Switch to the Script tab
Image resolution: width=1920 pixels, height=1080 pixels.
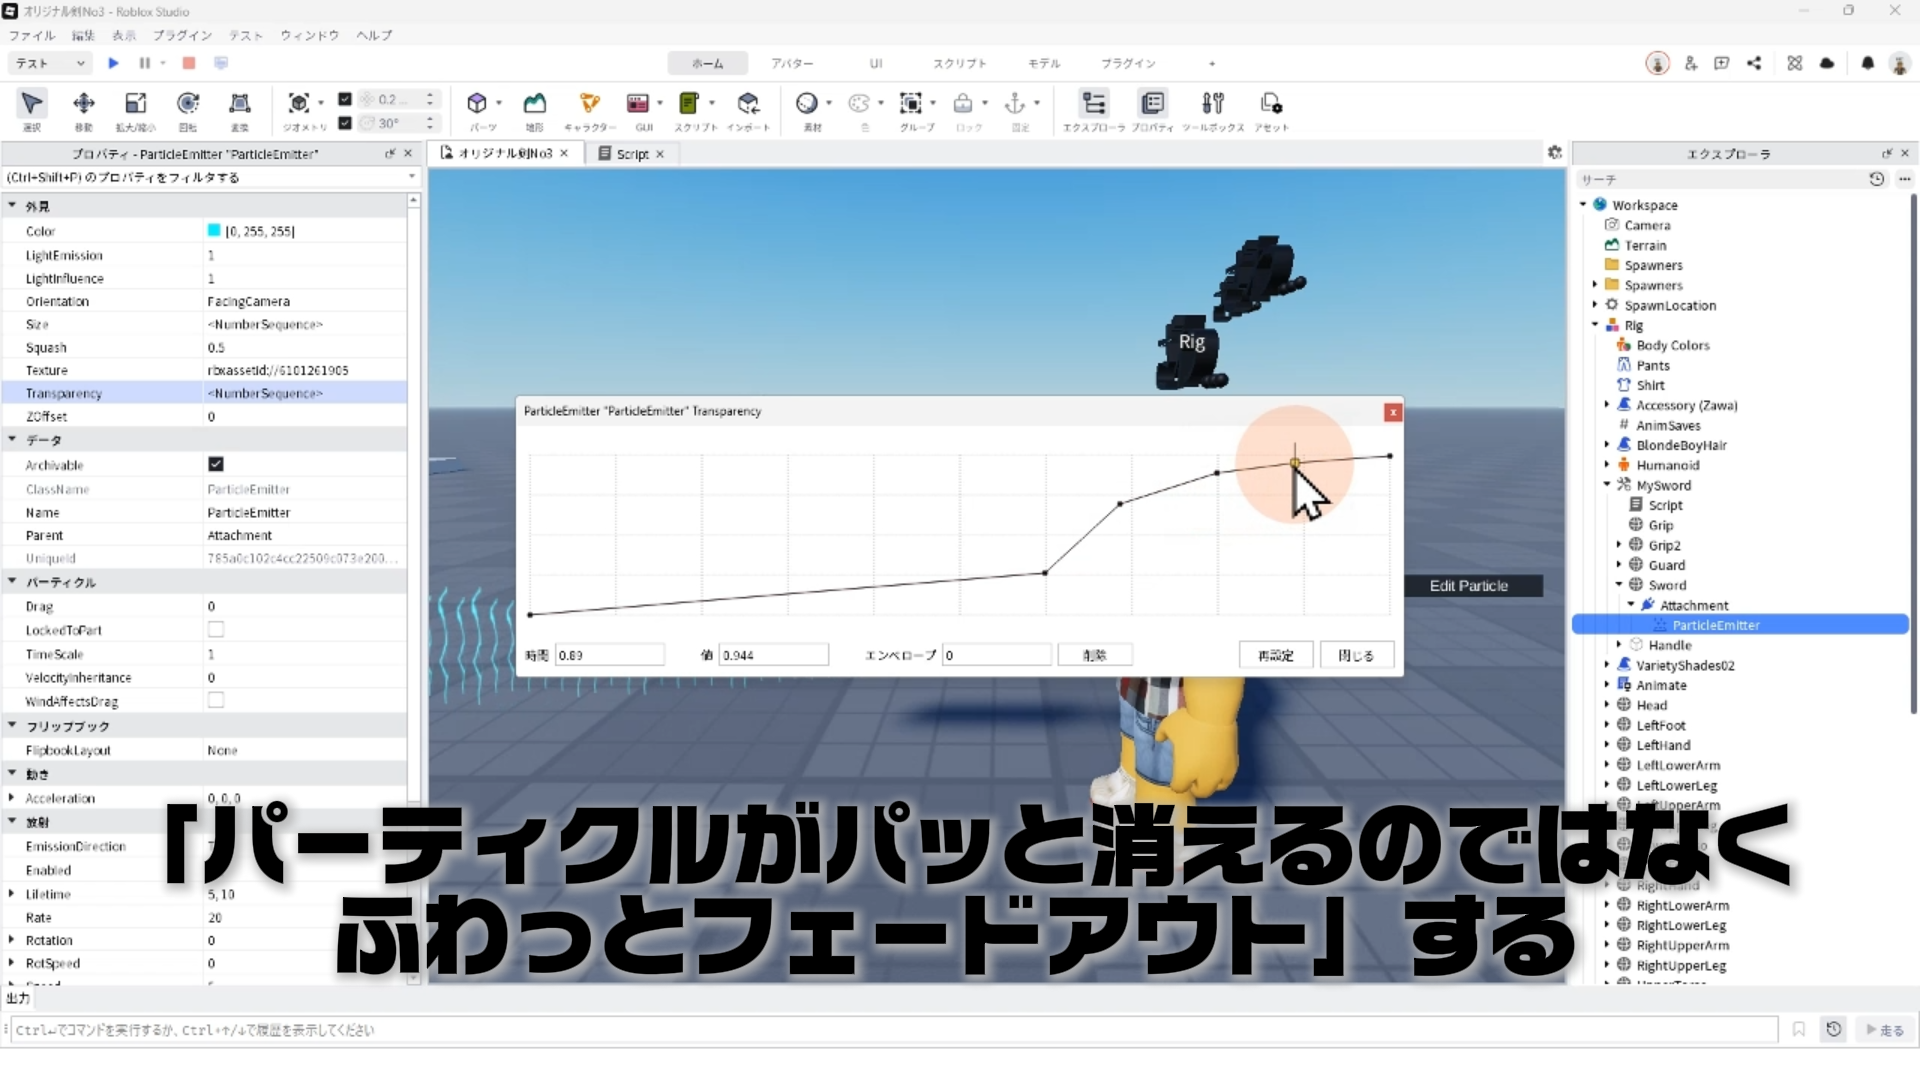(x=632, y=154)
